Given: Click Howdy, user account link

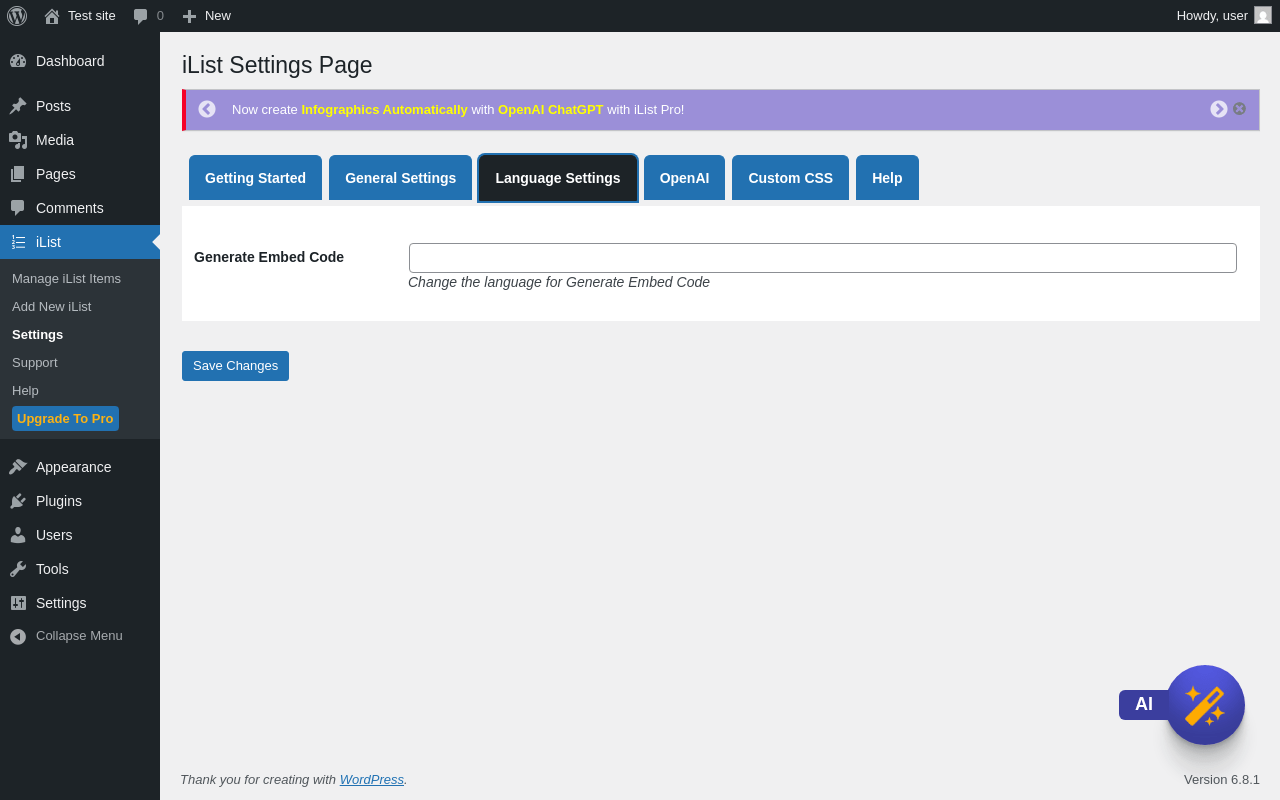Looking at the screenshot, I should click(x=1224, y=16).
